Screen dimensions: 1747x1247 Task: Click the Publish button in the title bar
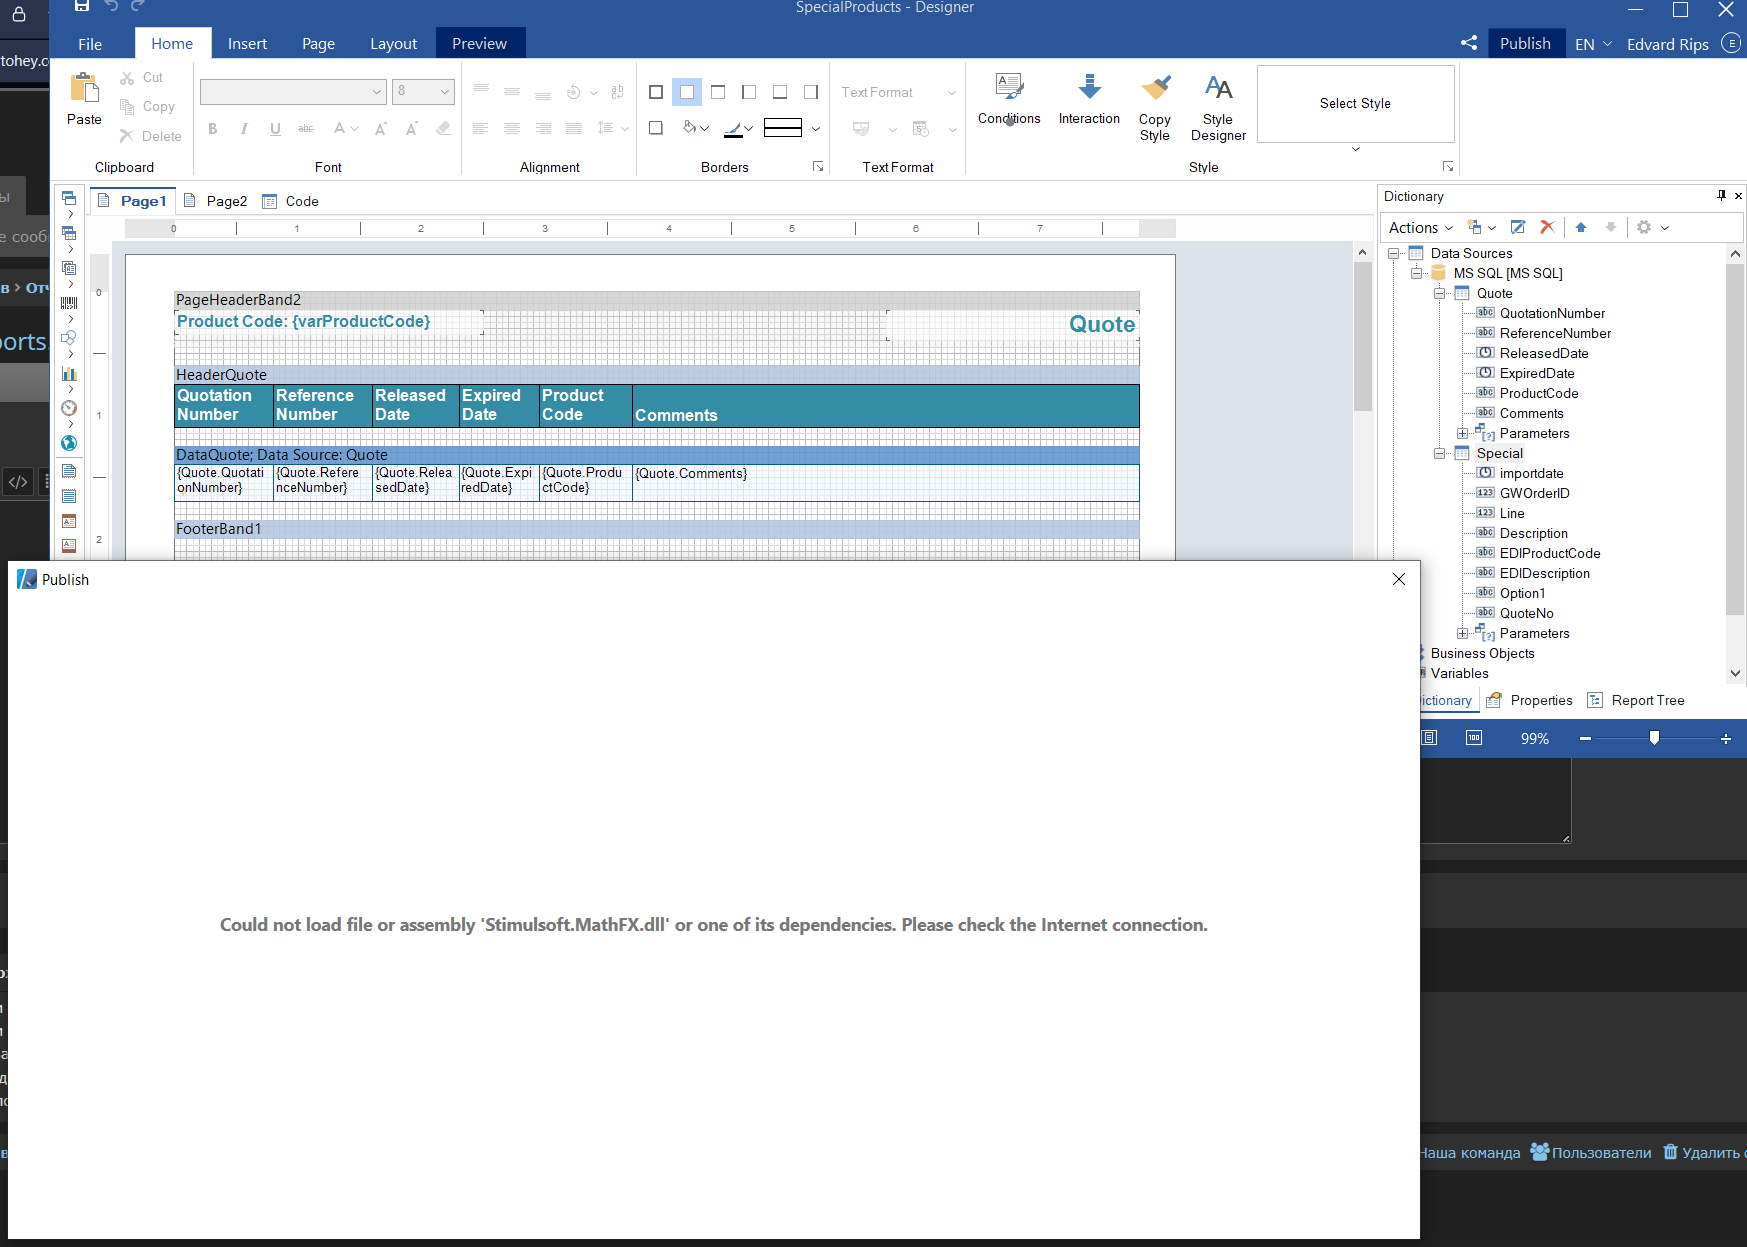click(x=1525, y=43)
